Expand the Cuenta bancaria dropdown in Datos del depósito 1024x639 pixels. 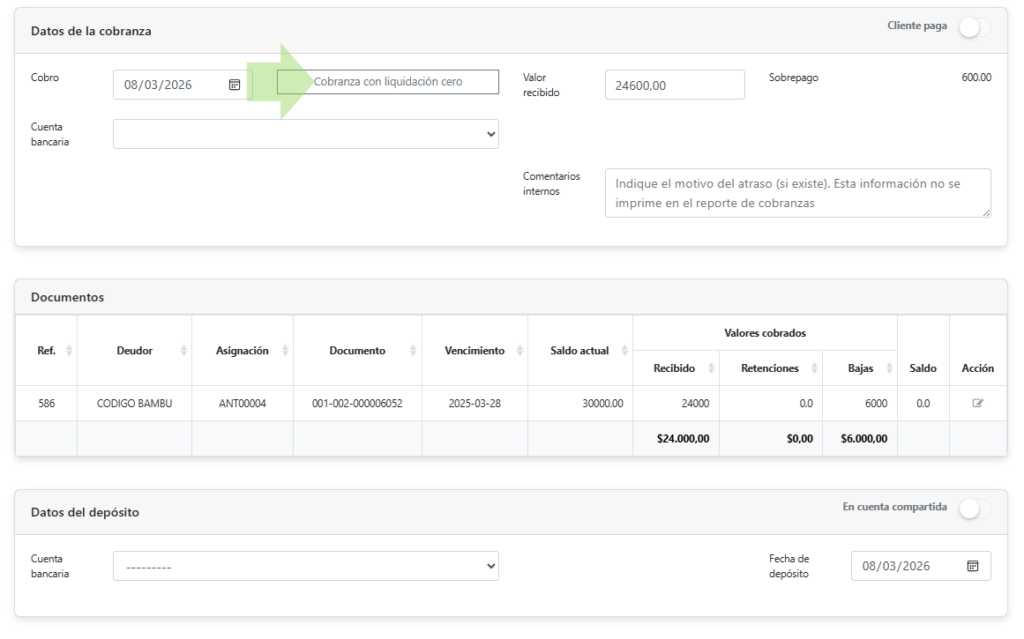[x=306, y=566]
